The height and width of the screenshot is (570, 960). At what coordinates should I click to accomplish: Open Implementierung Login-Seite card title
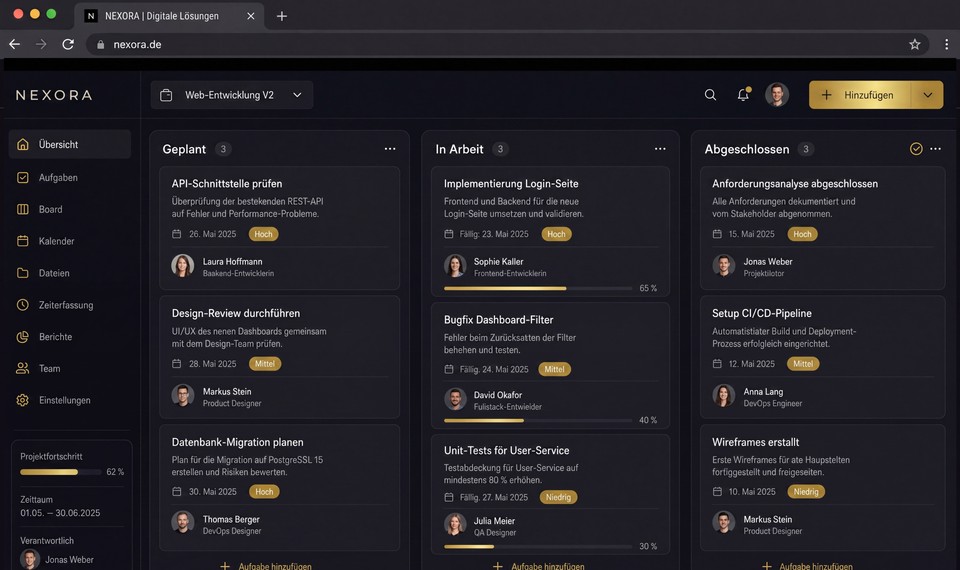511,184
